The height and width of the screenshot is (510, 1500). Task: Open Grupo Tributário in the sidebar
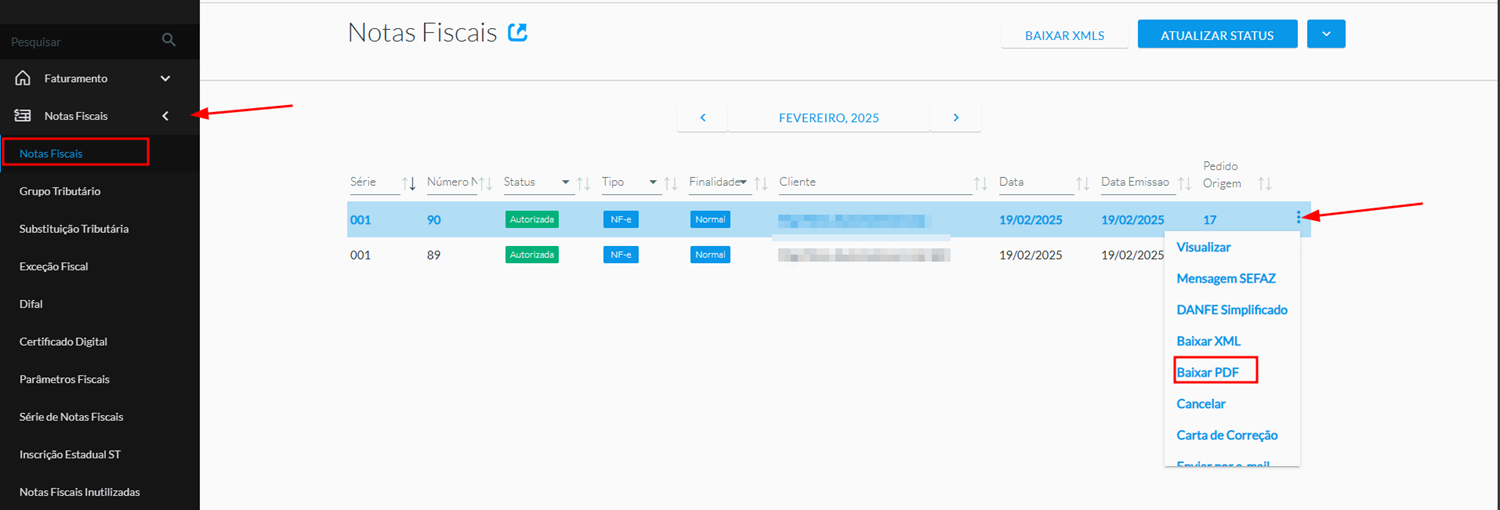coord(60,191)
